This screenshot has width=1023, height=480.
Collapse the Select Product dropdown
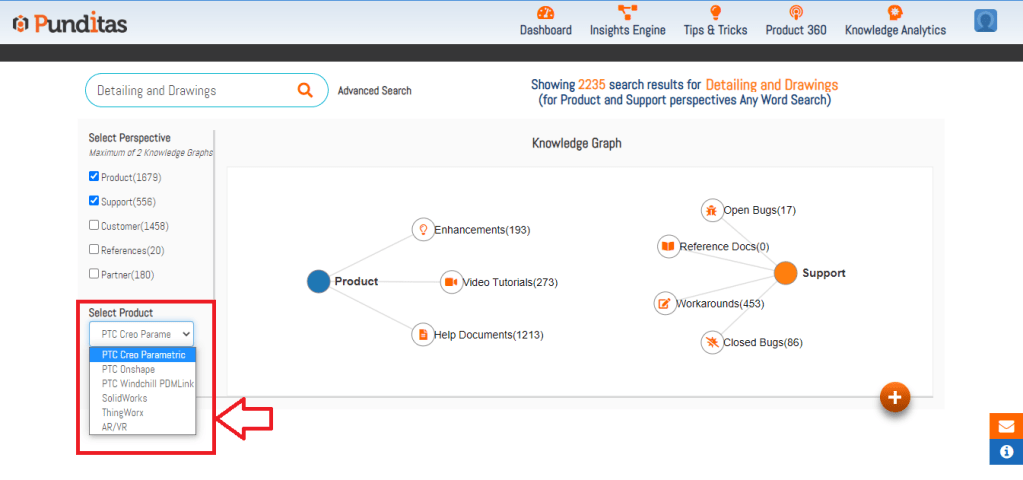click(141, 334)
